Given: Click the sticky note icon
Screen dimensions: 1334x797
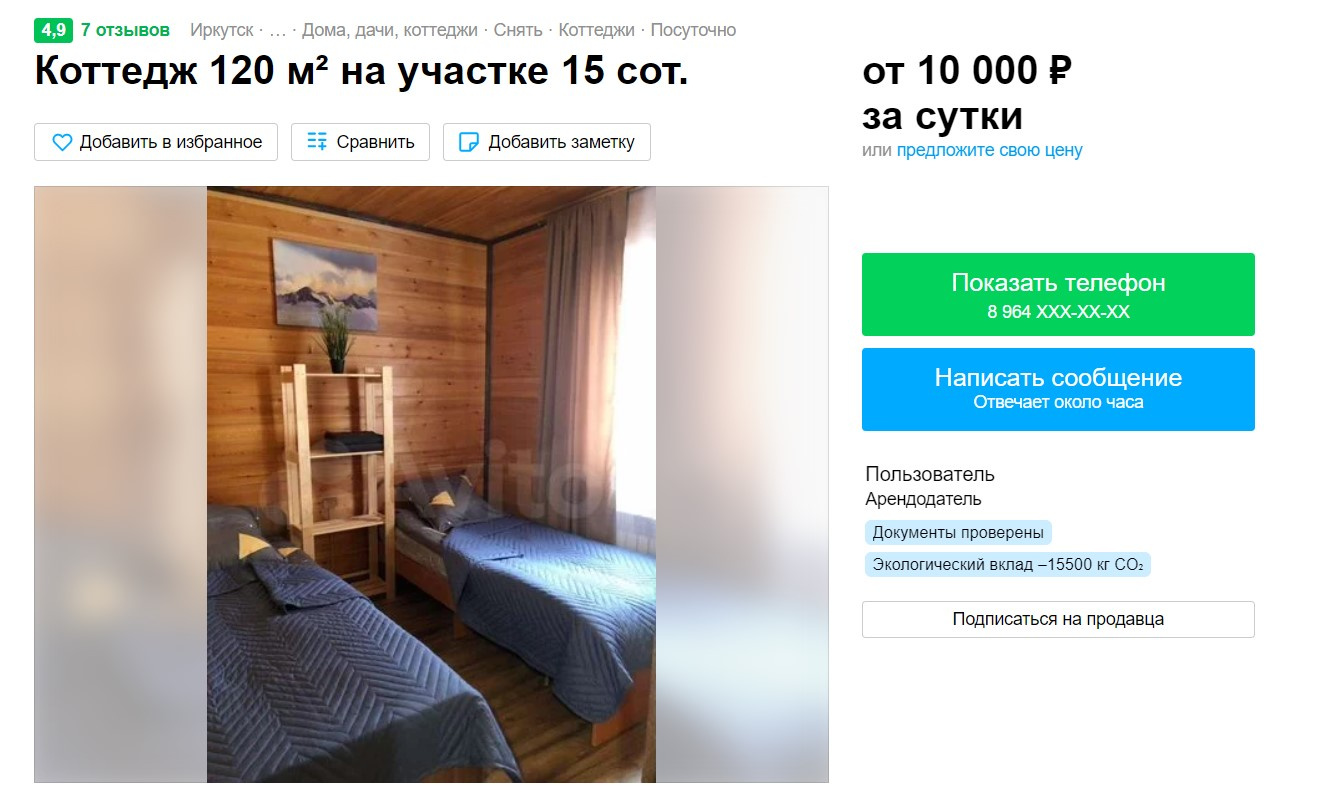Looking at the screenshot, I should coord(468,142).
